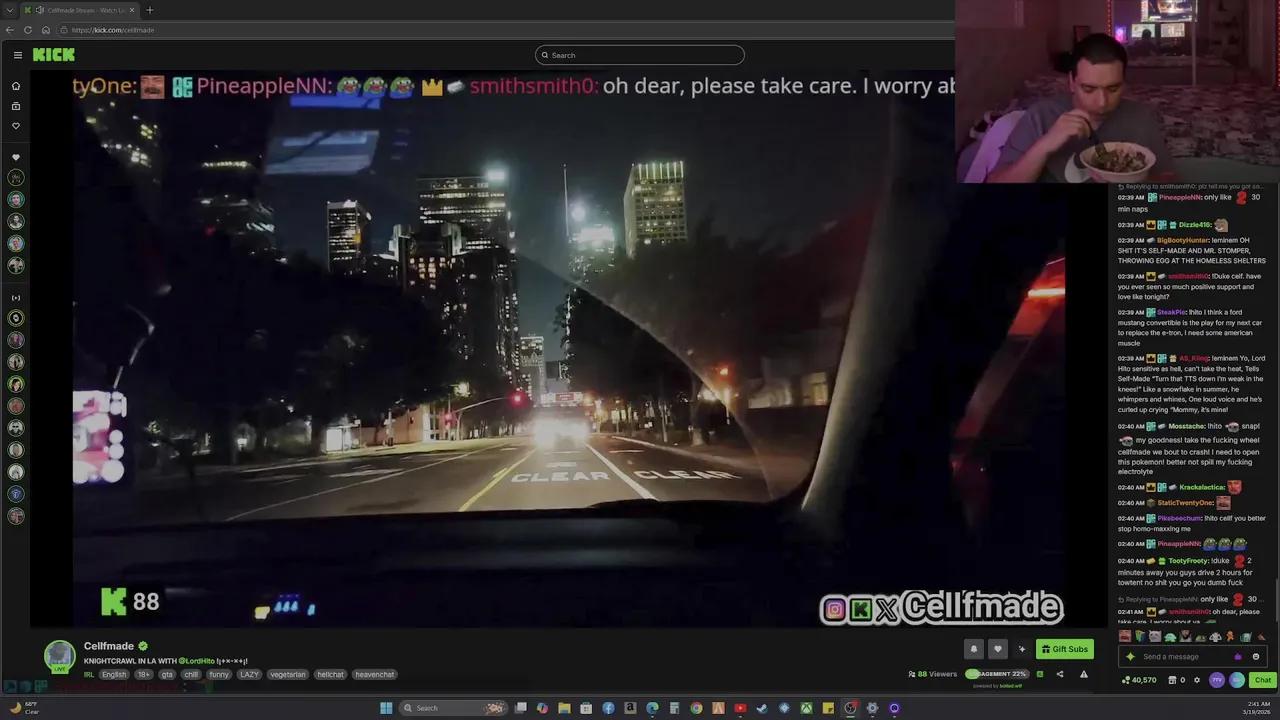Viewport: 1280px width, 720px height.
Task: Click the Home icon in the left sidebar
Action: (15, 86)
